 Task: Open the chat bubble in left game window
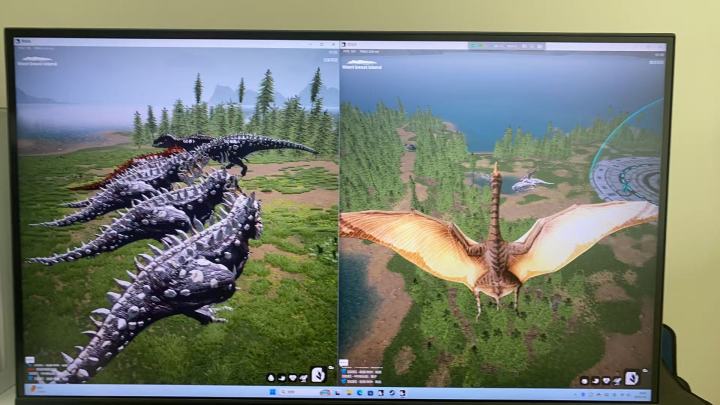click(30, 360)
